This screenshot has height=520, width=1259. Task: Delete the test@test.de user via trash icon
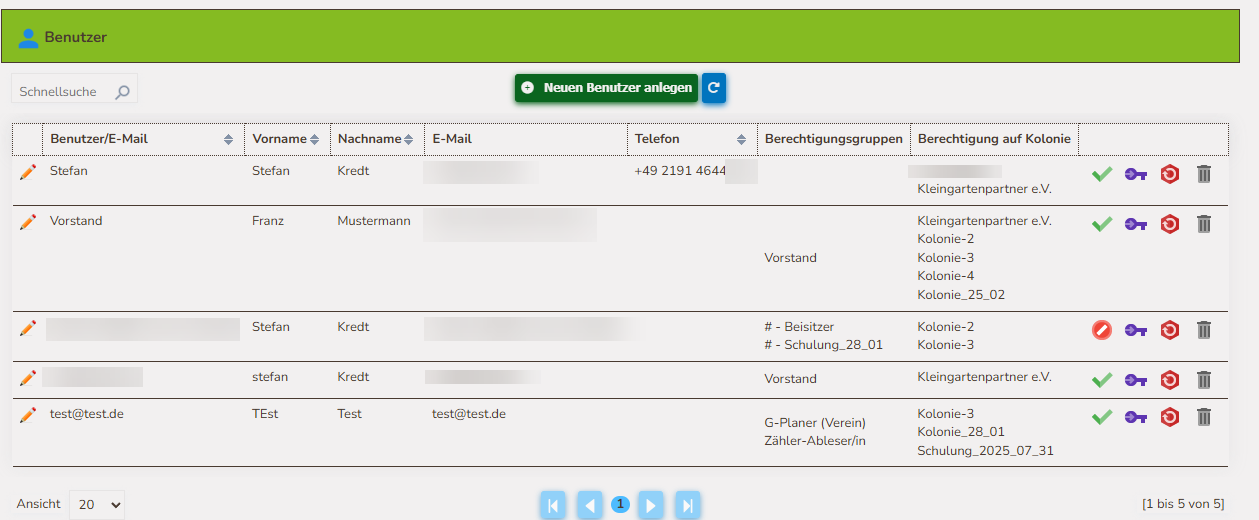[x=1204, y=417]
